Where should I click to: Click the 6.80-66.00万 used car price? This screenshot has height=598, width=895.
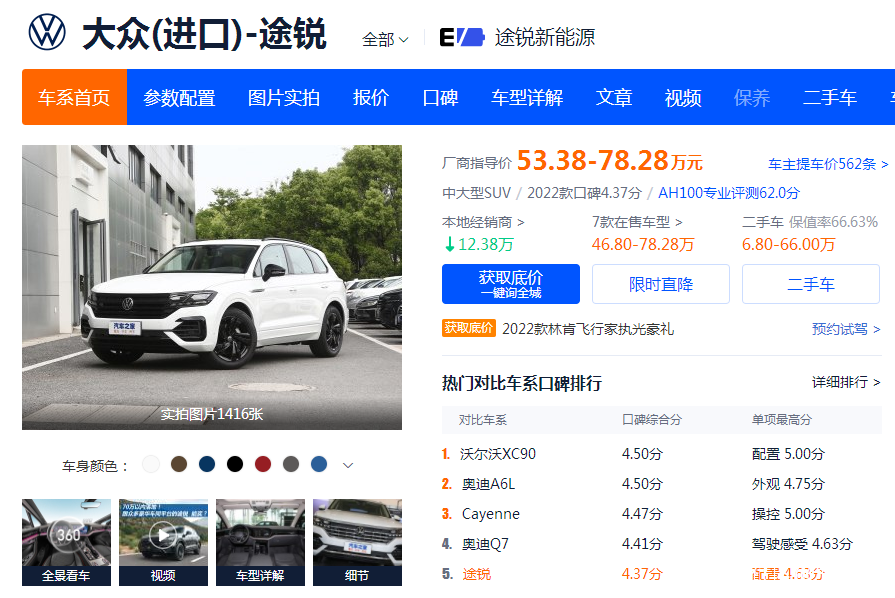pos(788,245)
